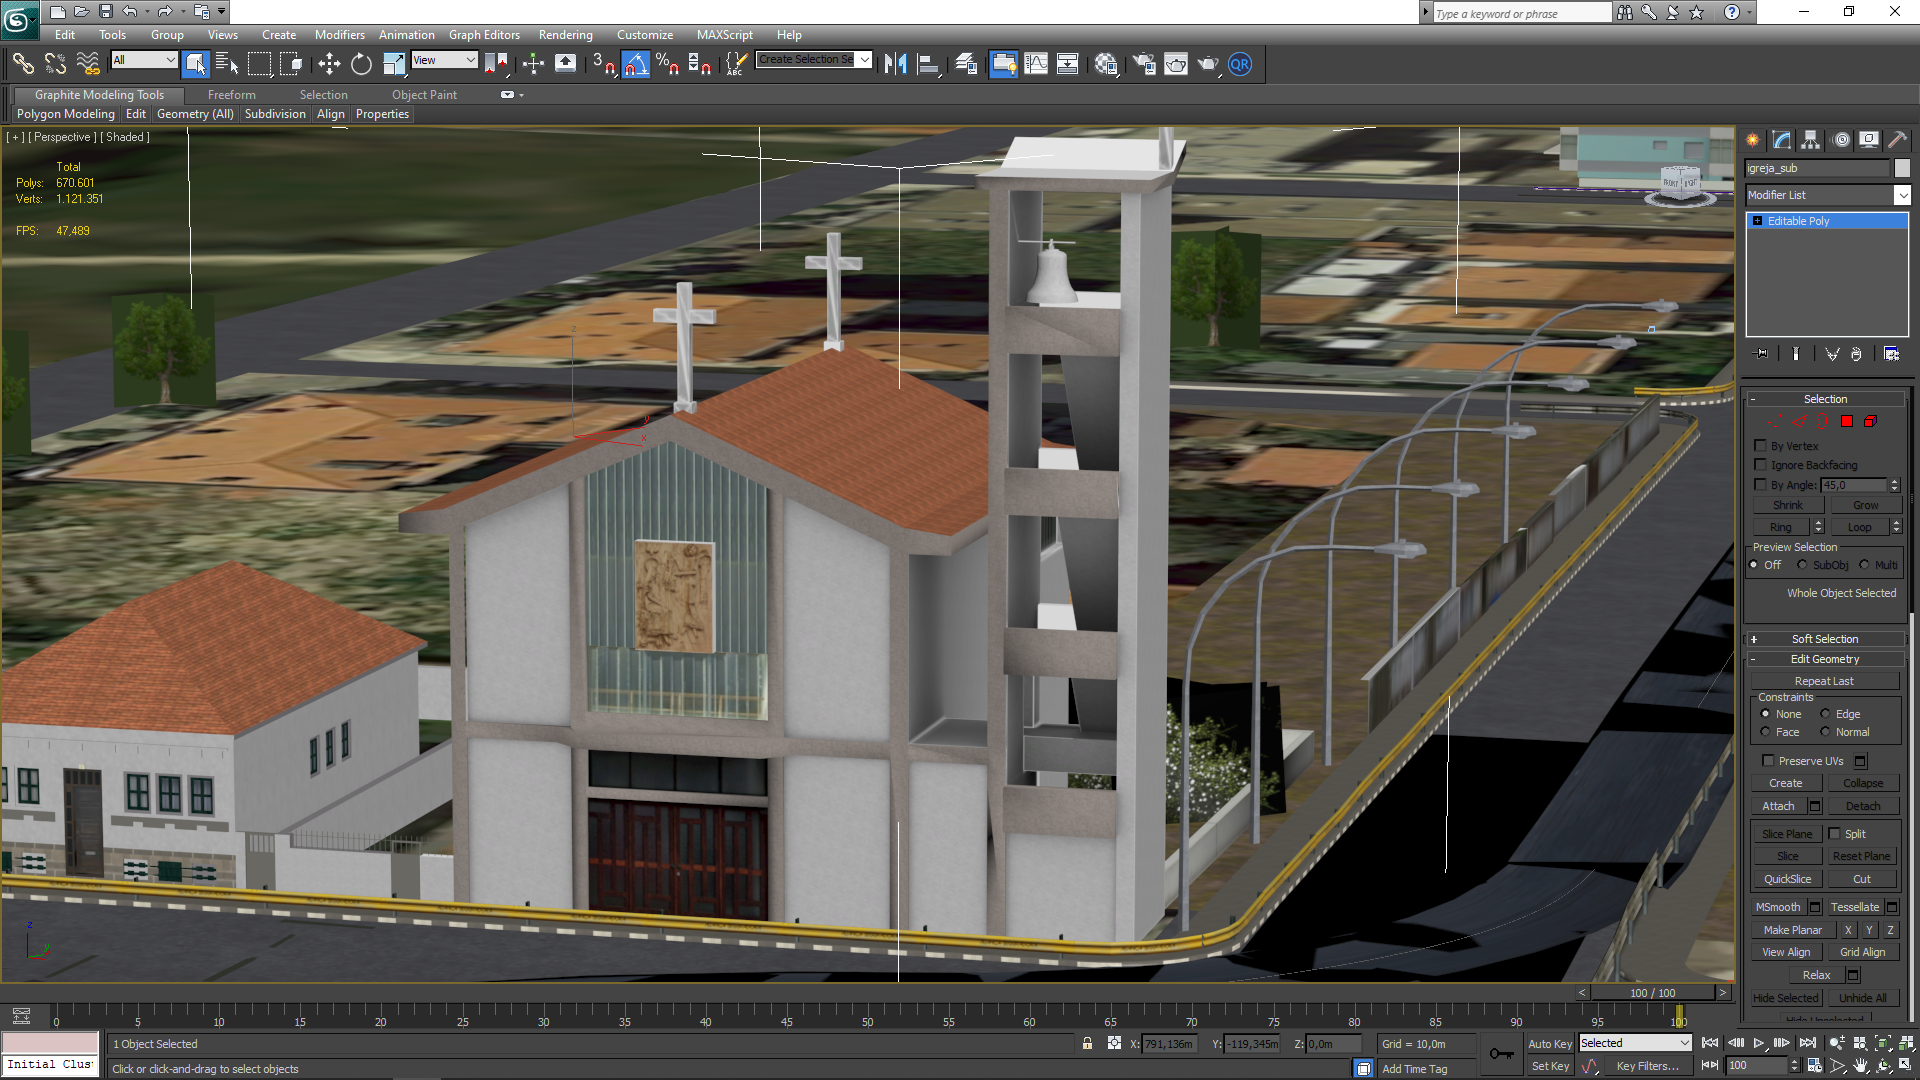Toggle the Spinner Snap button
The height and width of the screenshot is (1080, 1920).
pos(699,64)
